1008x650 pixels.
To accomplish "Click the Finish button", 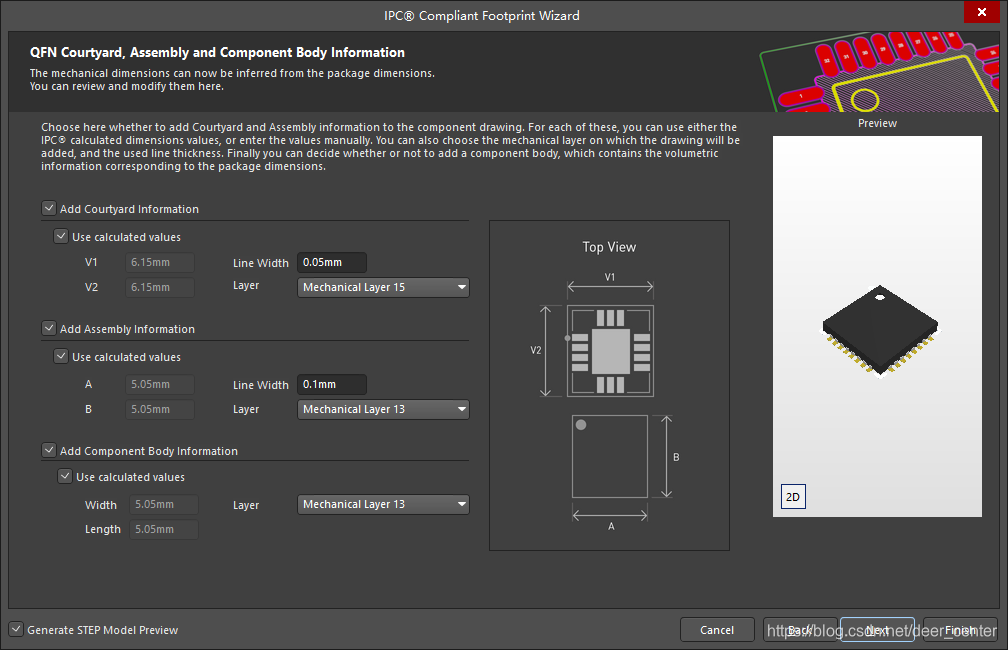I will pos(957,630).
